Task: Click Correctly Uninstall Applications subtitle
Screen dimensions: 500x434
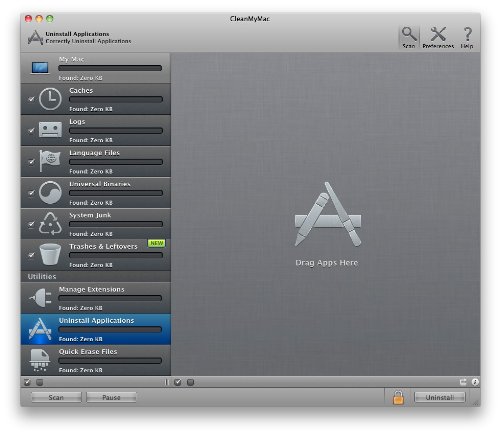Action: pyautogui.click(x=88, y=41)
